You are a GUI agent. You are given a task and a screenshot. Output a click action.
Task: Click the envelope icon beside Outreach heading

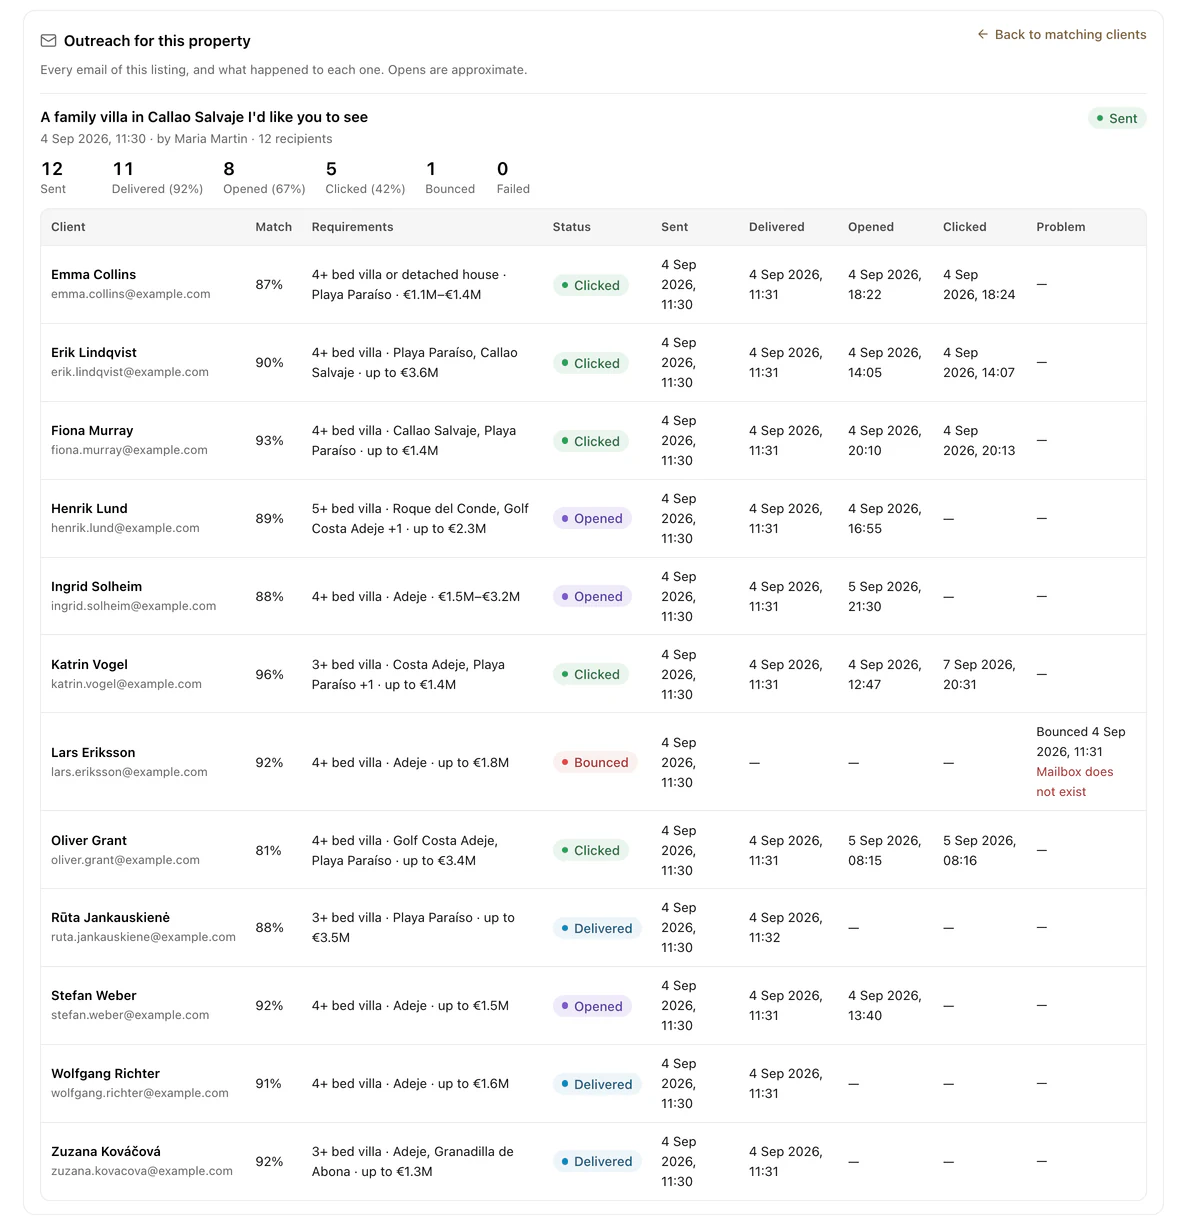[48, 41]
